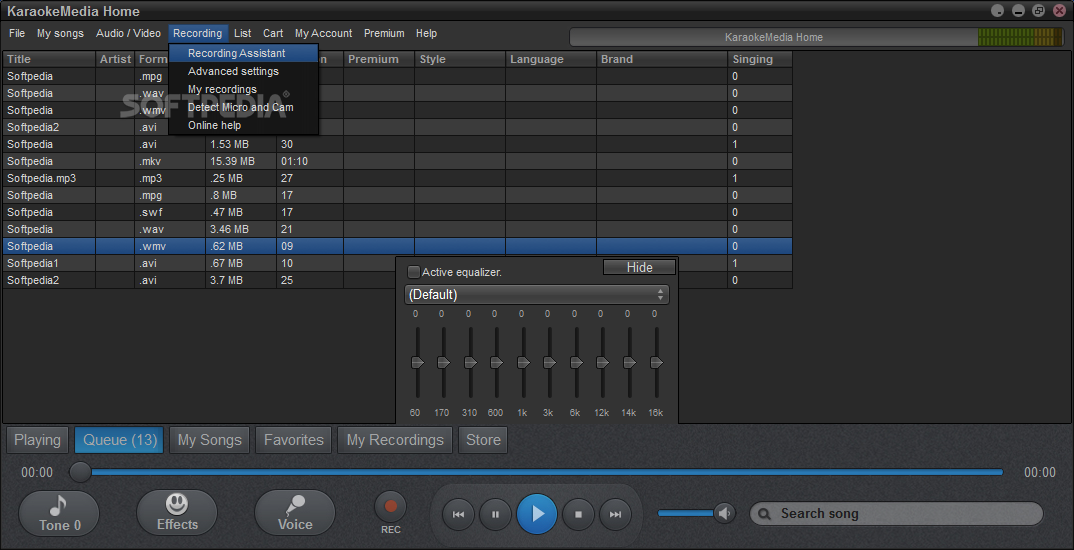
Task: Pause playback
Action: (x=495, y=514)
